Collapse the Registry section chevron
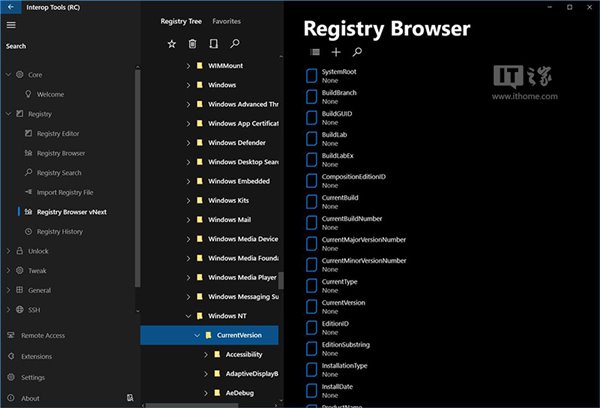This screenshot has width=600, height=408. [x=8, y=114]
